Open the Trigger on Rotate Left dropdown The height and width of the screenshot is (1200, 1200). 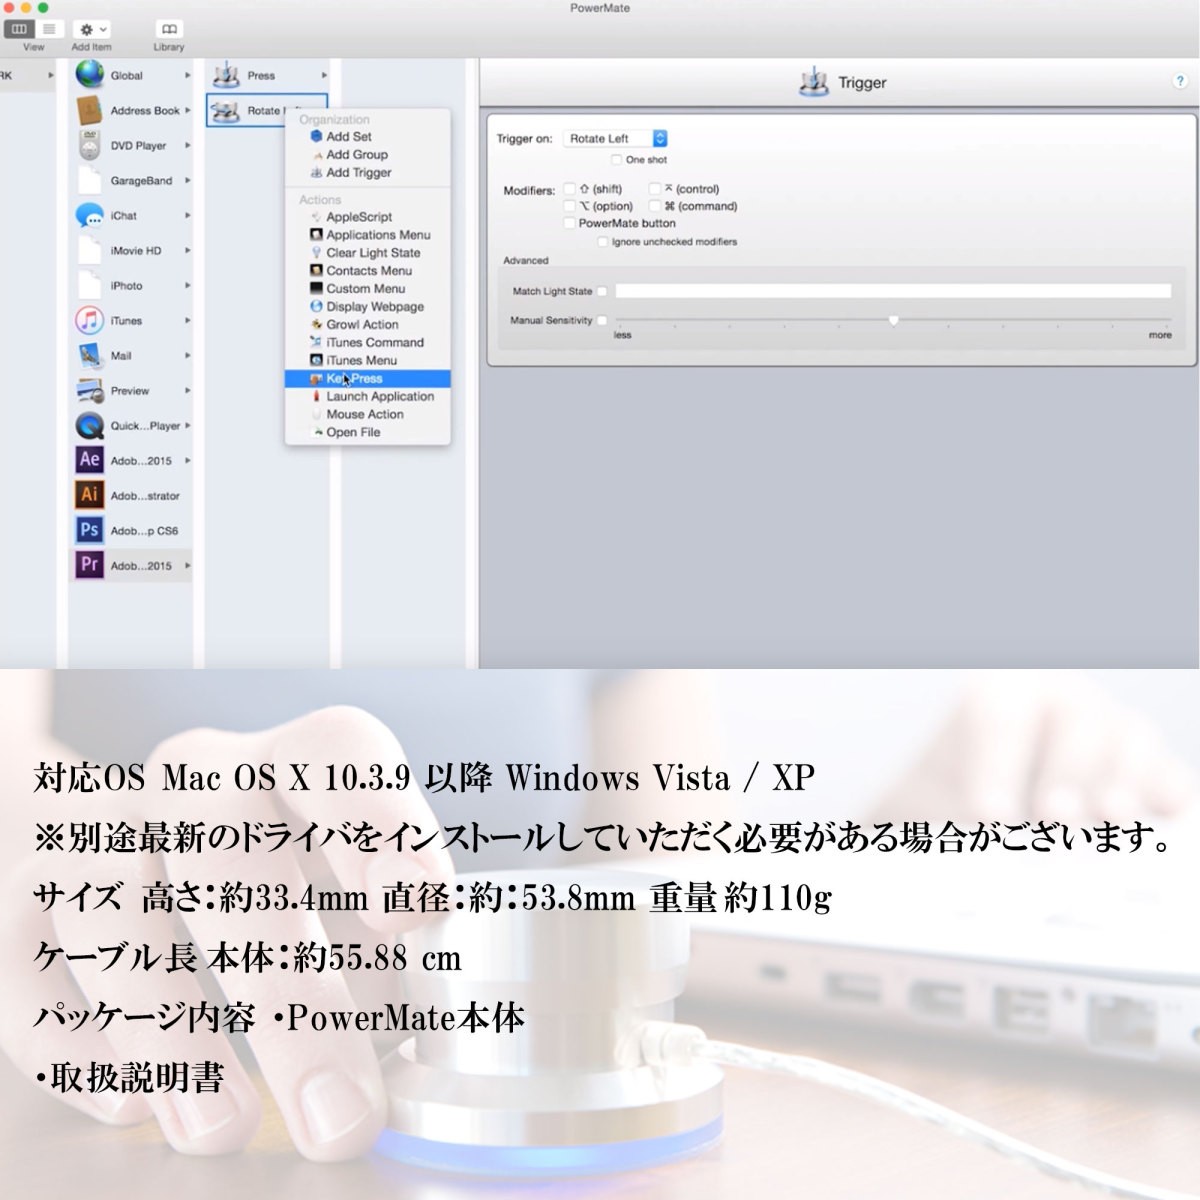click(x=615, y=139)
